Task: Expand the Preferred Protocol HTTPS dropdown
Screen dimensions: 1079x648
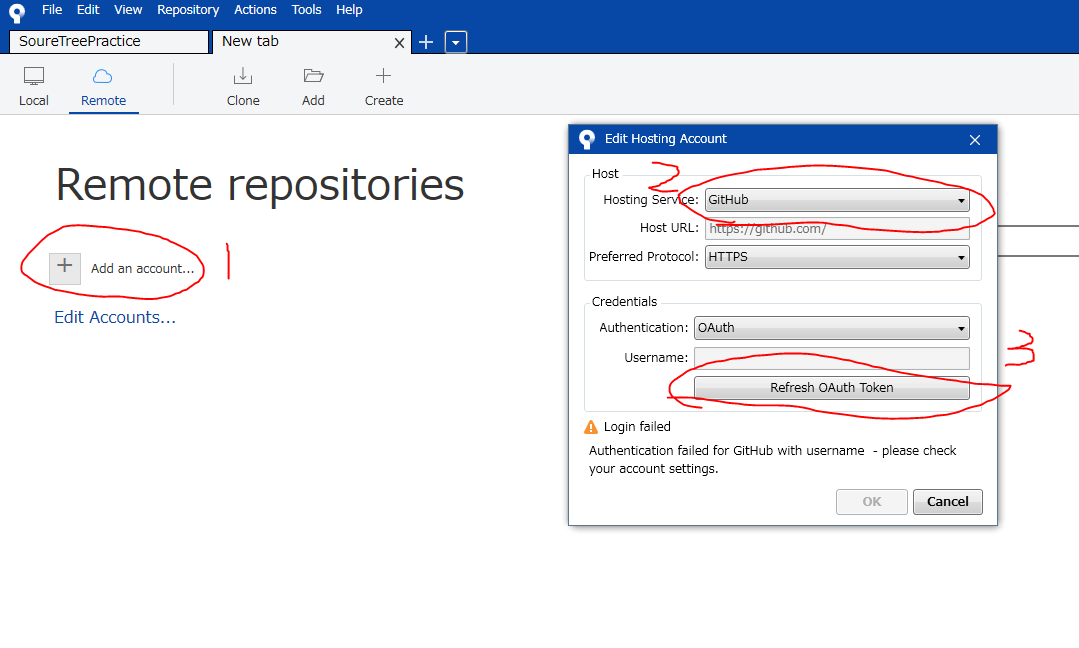Action: point(837,257)
